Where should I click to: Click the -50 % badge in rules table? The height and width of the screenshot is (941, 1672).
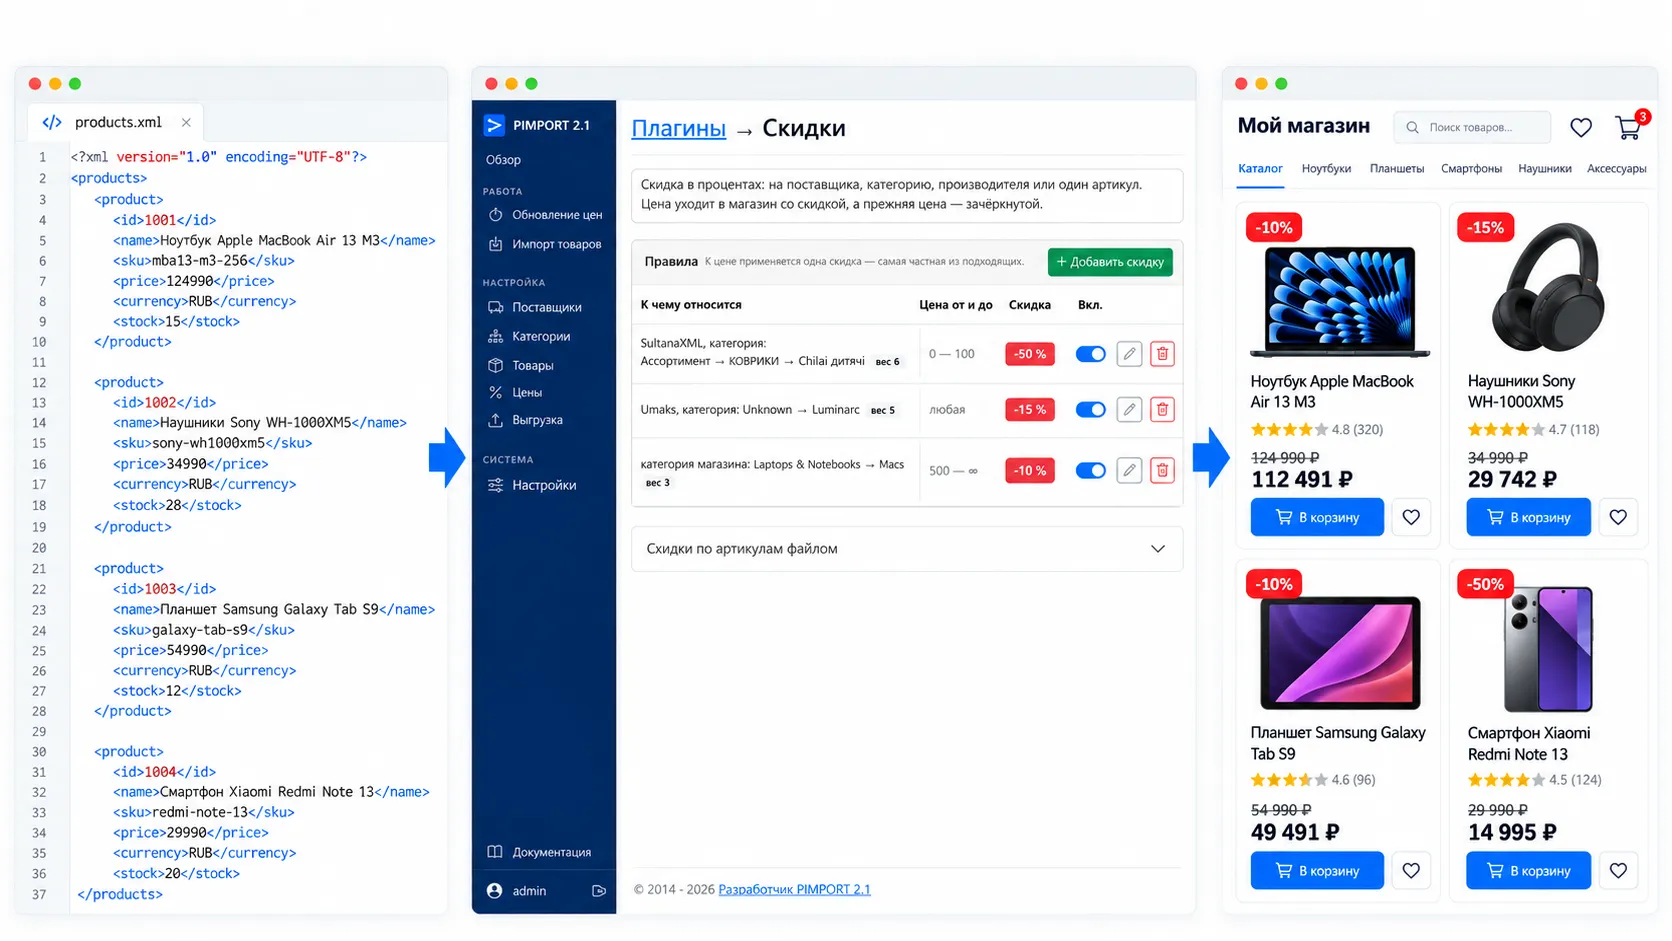point(1030,354)
